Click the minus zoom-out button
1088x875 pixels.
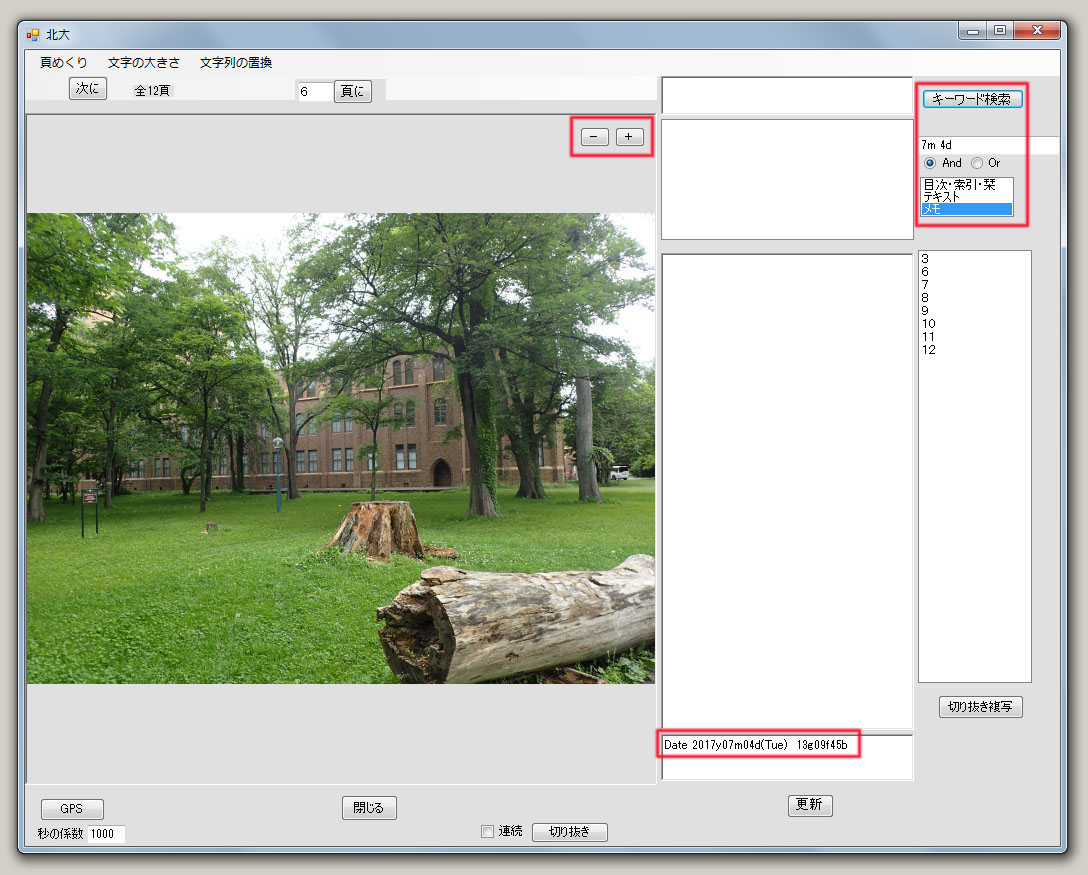[x=594, y=137]
